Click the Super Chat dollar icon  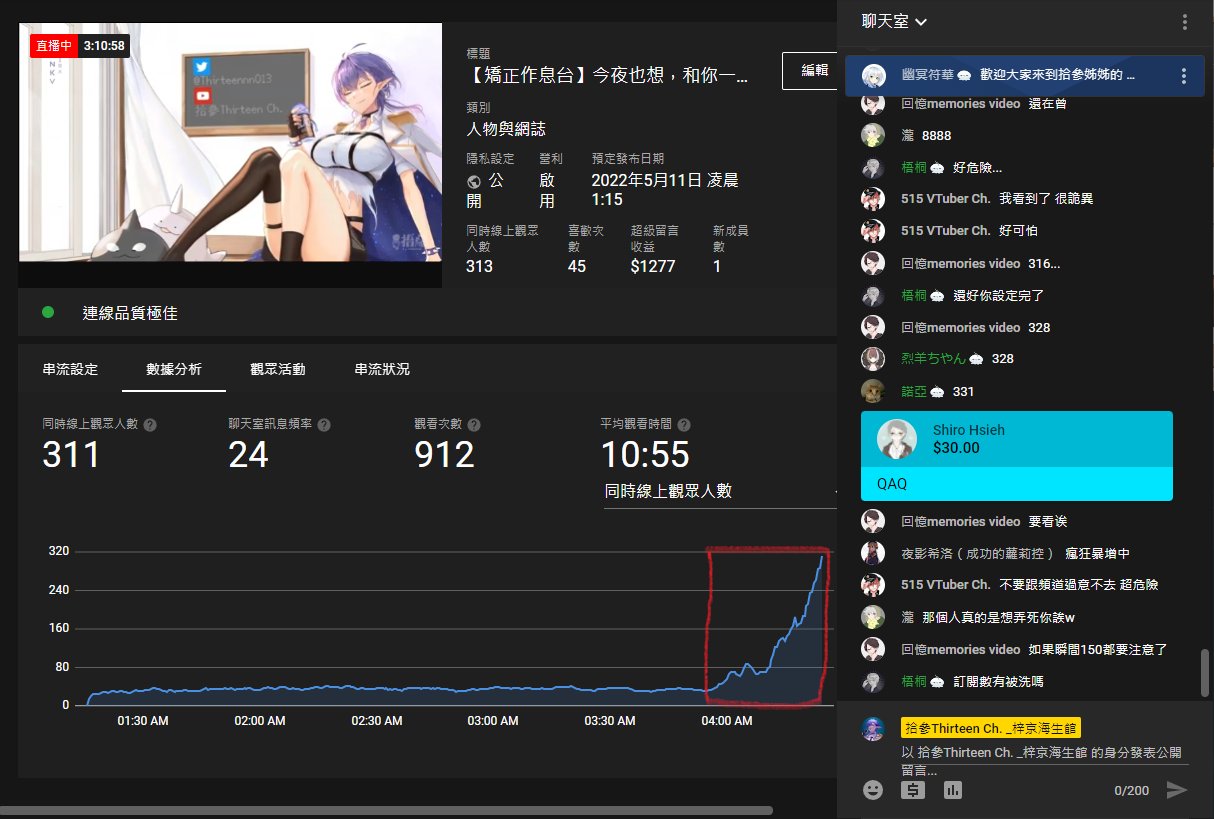click(x=912, y=790)
